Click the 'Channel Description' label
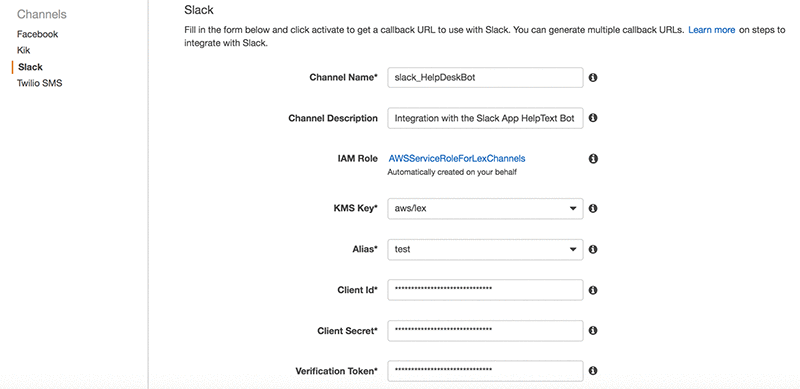This screenshot has width=800, height=389. coord(333,118)
